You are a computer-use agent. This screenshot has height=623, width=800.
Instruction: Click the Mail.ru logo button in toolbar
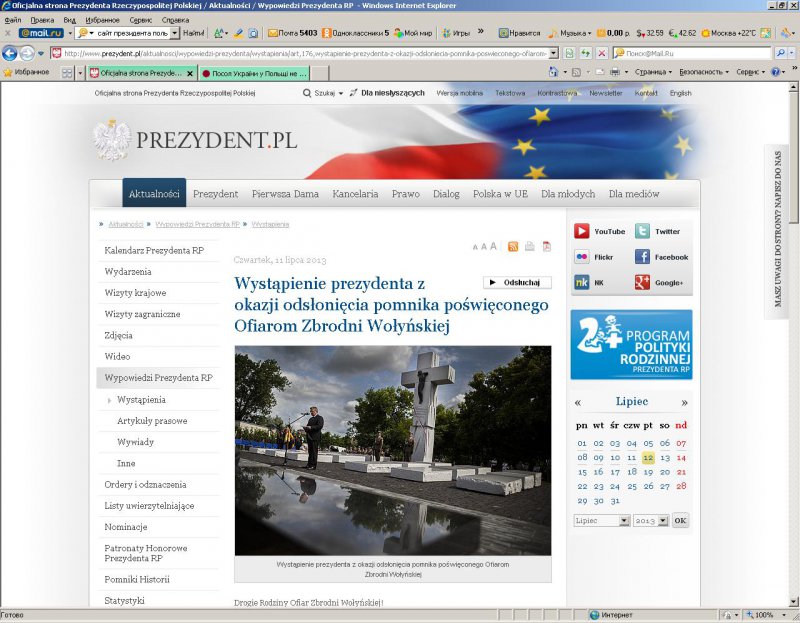[x=41, y=33]
